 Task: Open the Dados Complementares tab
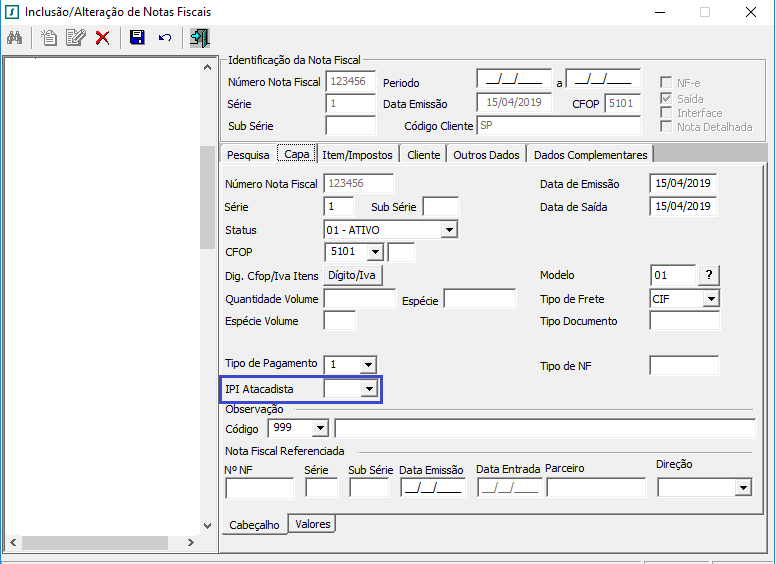[x=591, y=155]
